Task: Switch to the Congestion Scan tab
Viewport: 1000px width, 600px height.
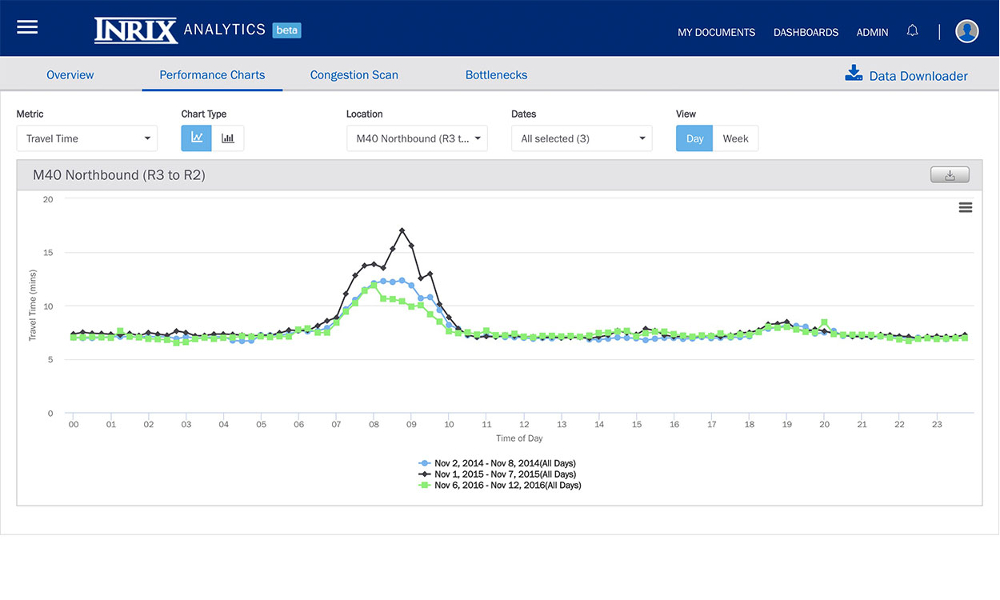Action: click(354, 75)
